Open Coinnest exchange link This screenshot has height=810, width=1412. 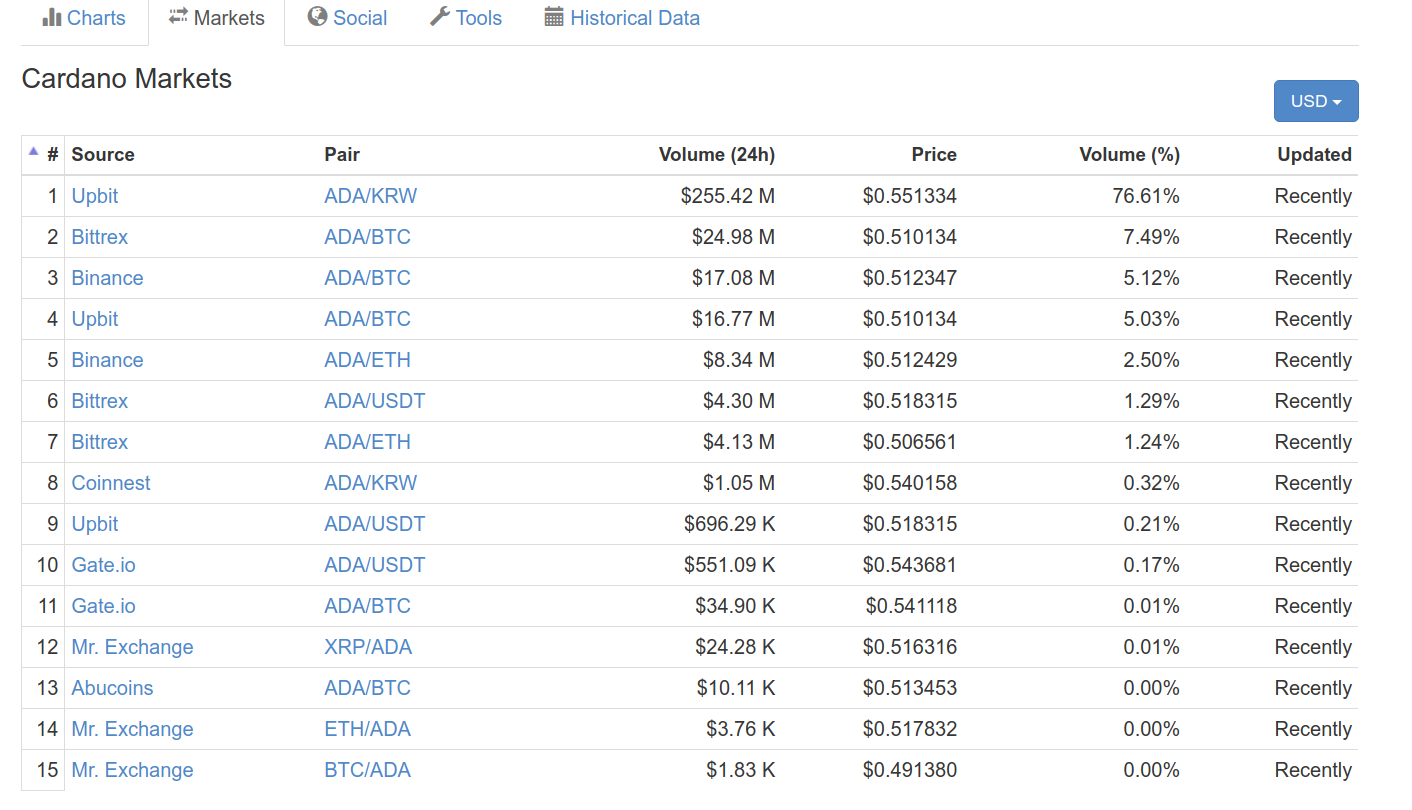point(111,483)
